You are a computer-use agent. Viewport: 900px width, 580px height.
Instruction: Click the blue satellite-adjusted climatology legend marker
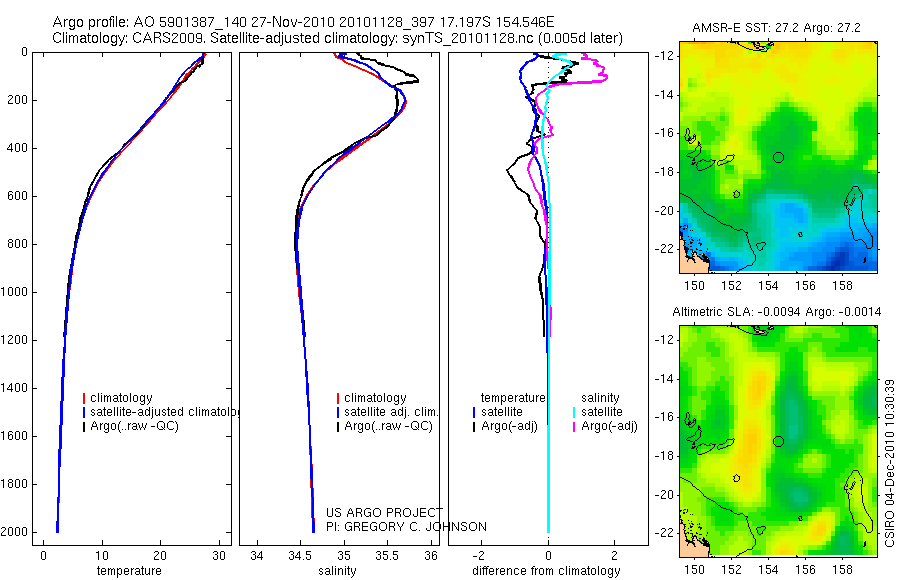(84, 412)
